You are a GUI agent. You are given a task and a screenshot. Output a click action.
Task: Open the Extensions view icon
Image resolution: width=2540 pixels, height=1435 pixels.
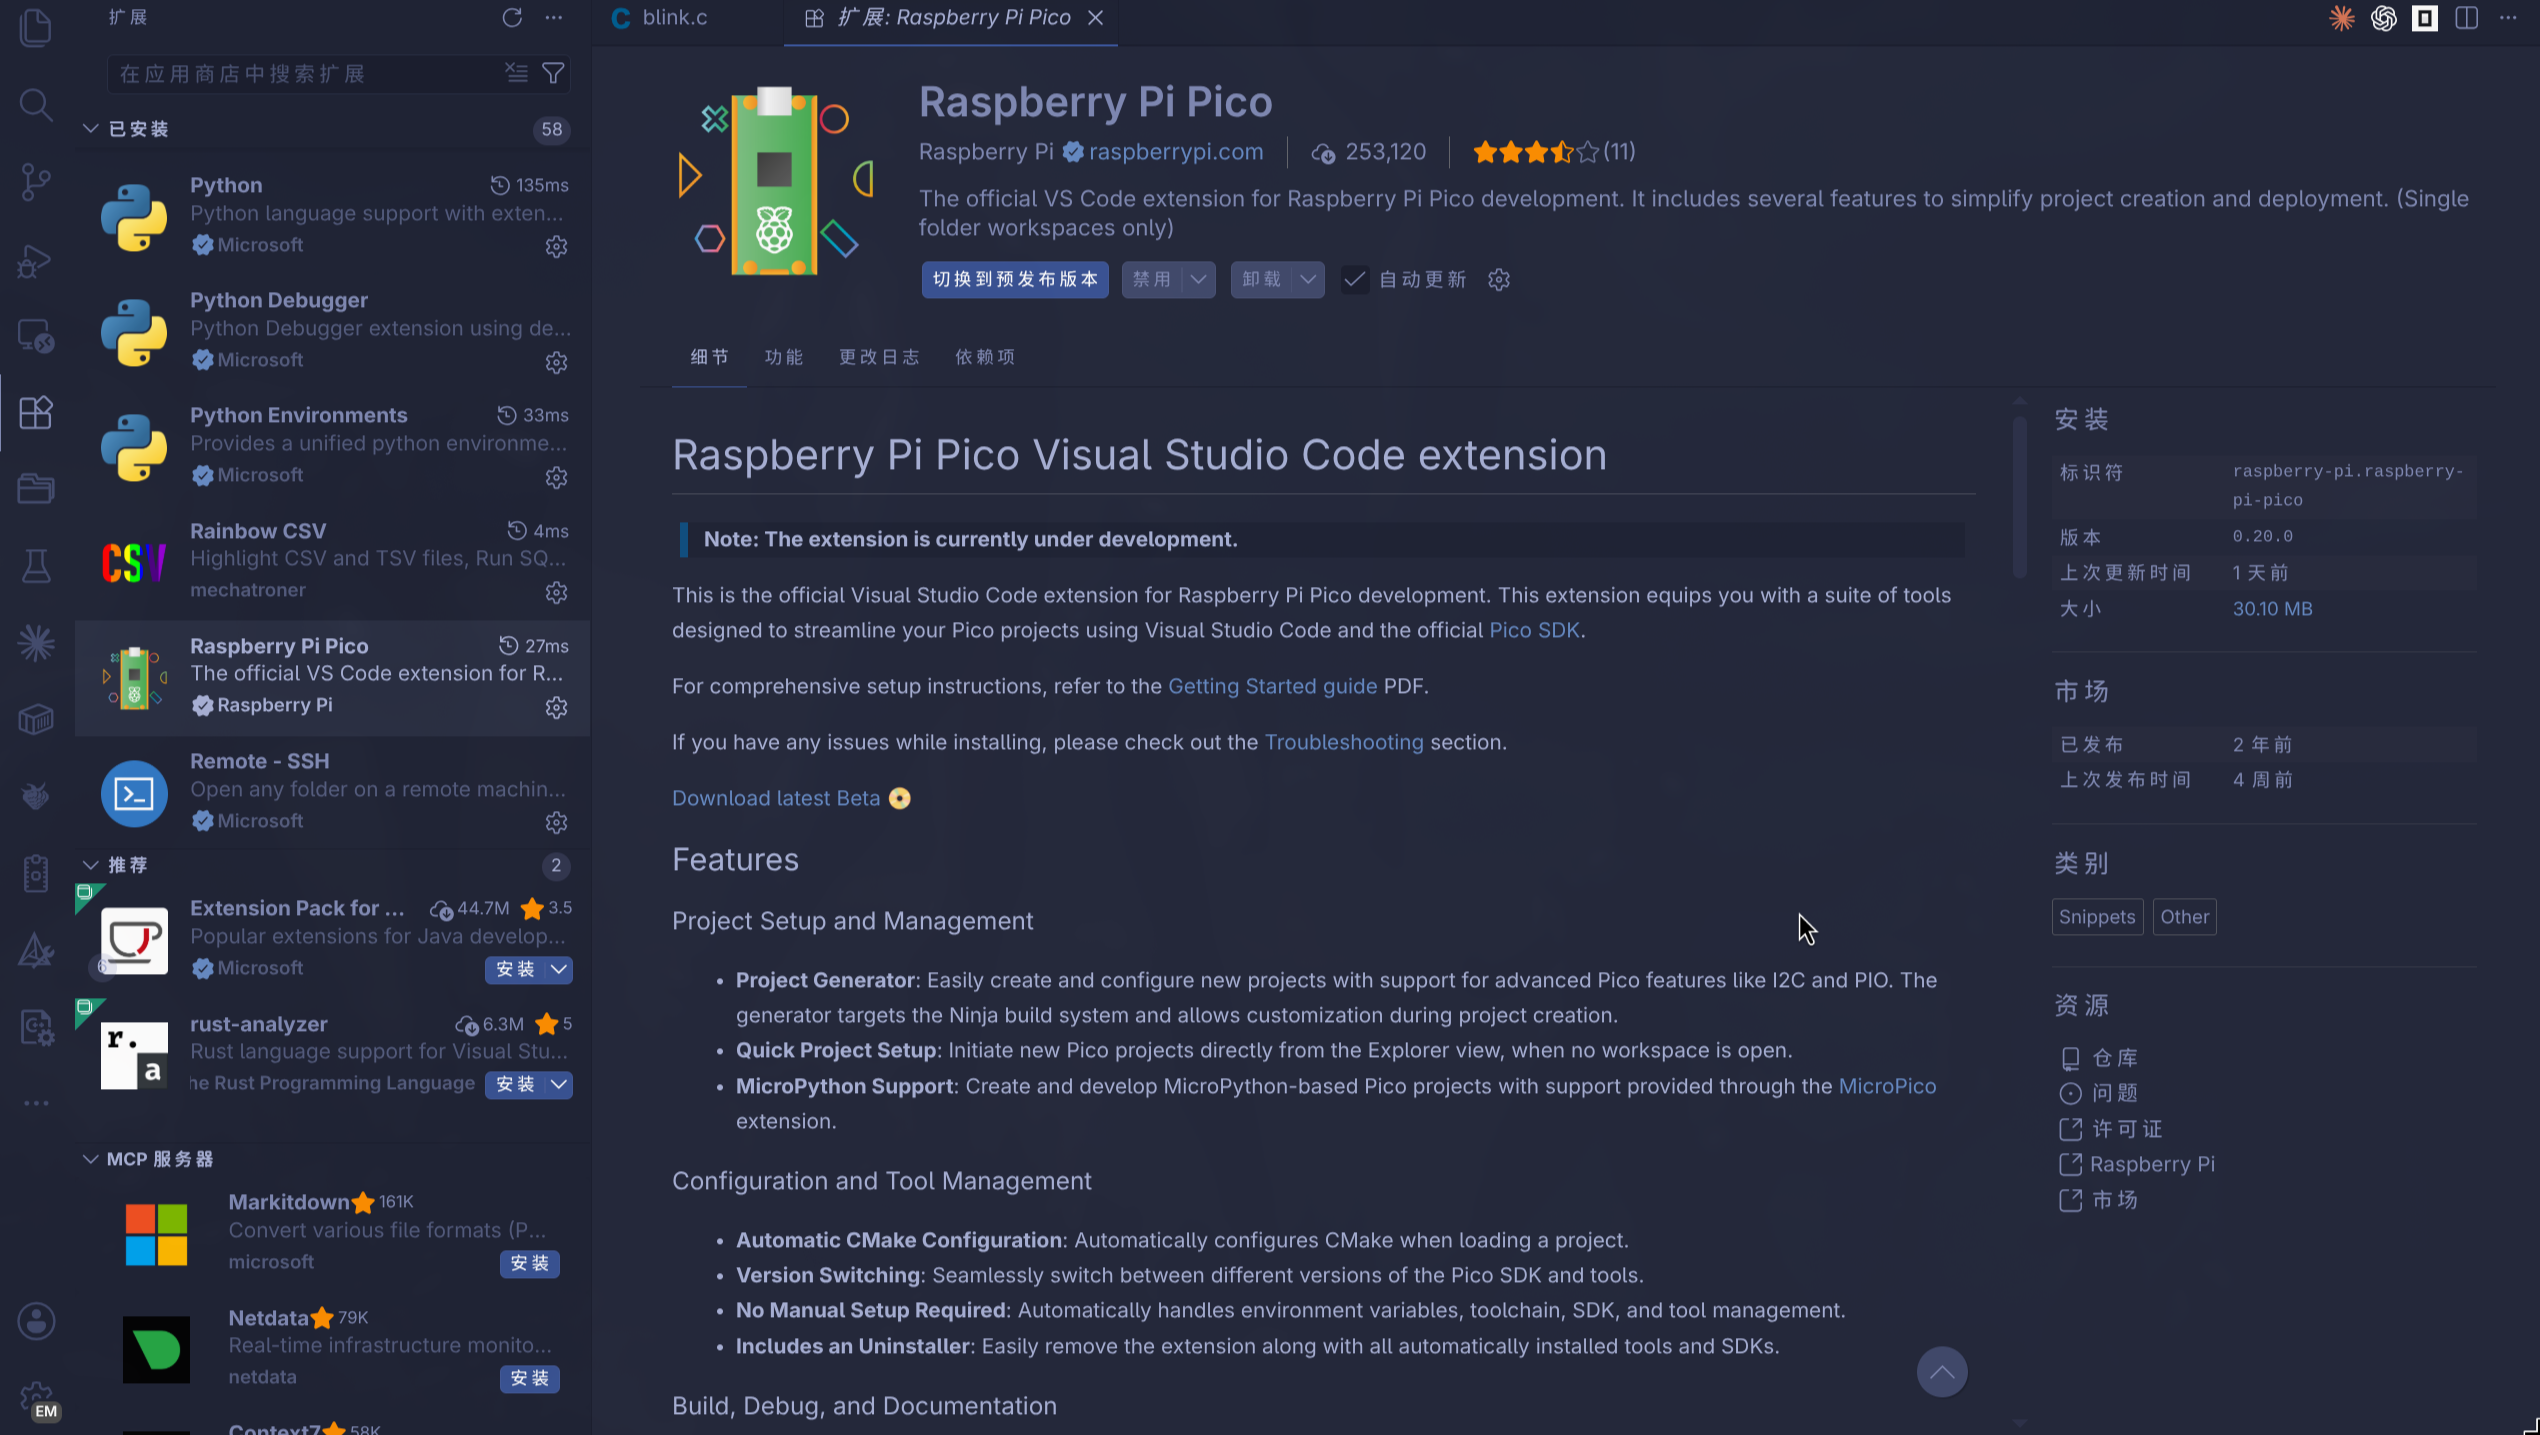[x=36, y=412]
